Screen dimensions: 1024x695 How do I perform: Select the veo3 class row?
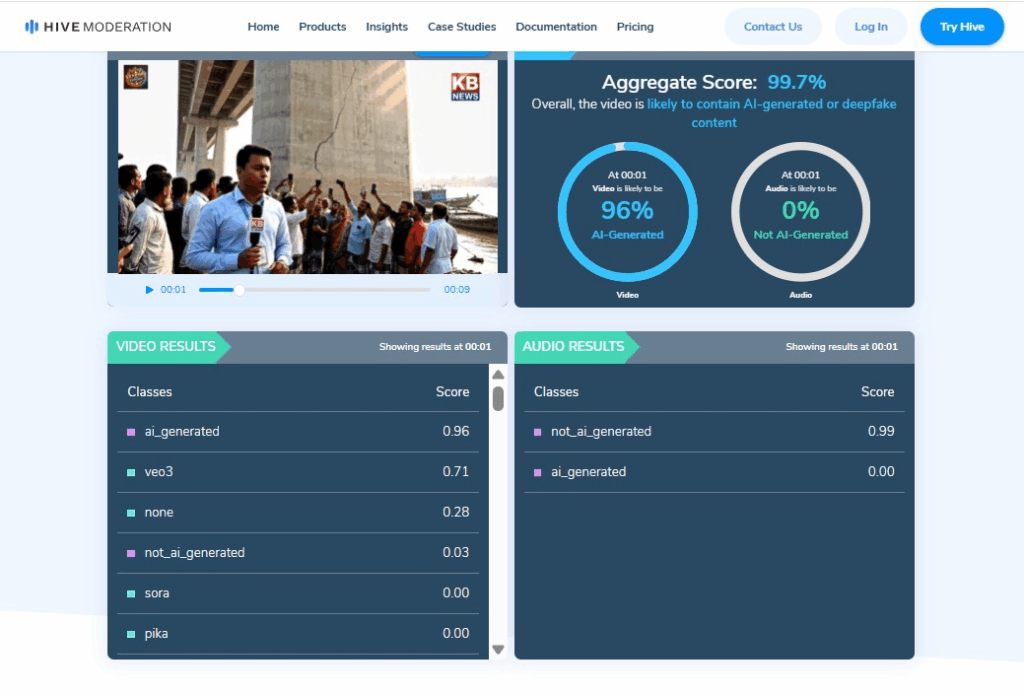[x=298, y=472]
